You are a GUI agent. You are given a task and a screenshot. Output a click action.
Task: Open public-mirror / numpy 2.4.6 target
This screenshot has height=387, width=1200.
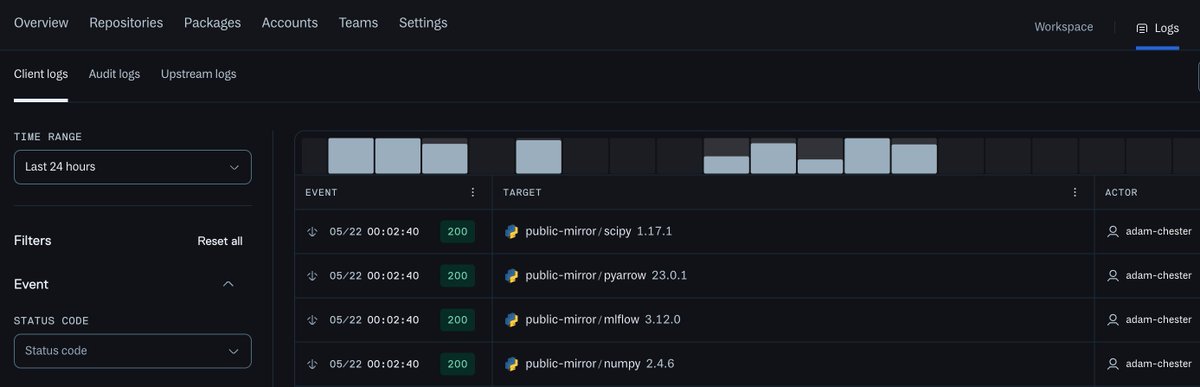tap(600, 364)
